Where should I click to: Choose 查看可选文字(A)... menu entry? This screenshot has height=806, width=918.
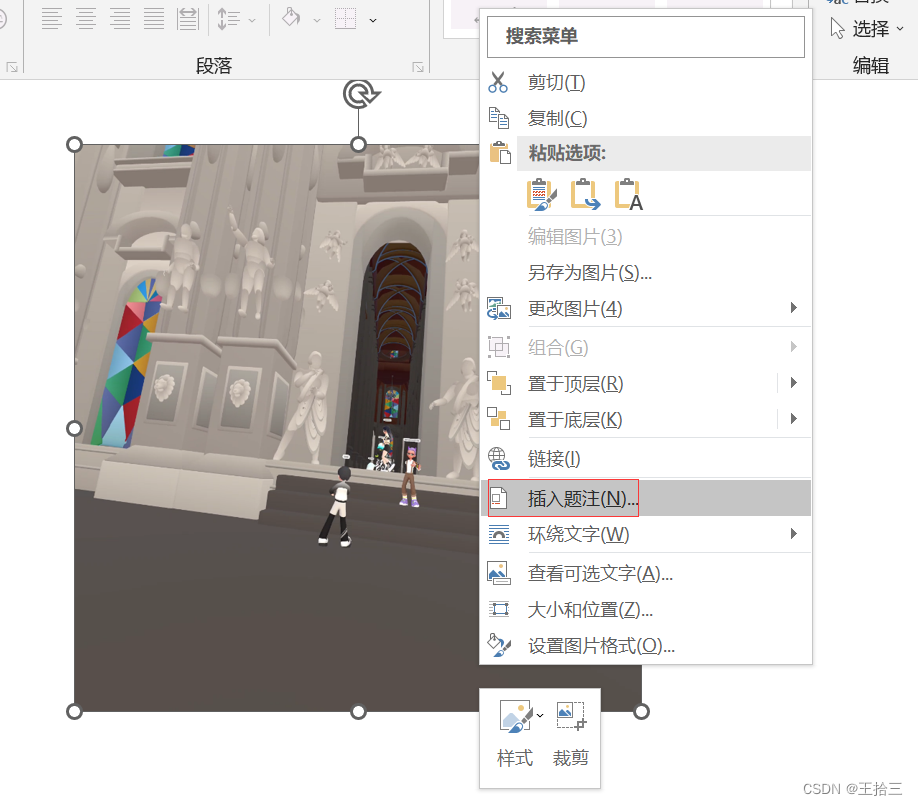pyautogui.click(x=646, y=574)
